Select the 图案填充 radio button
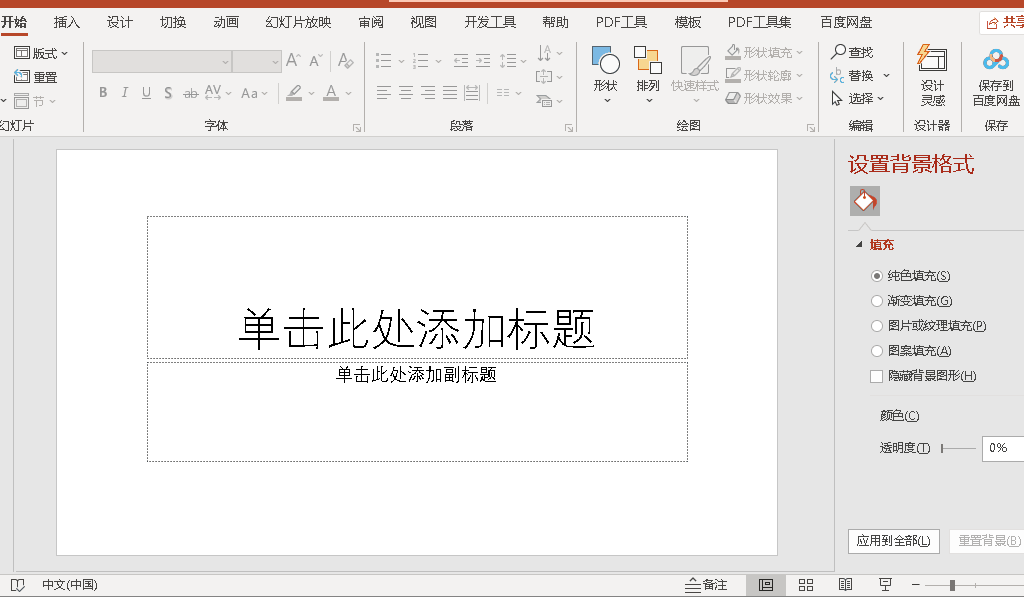The width and height of the screenshot is (1024, 597). tap(877, 350)
